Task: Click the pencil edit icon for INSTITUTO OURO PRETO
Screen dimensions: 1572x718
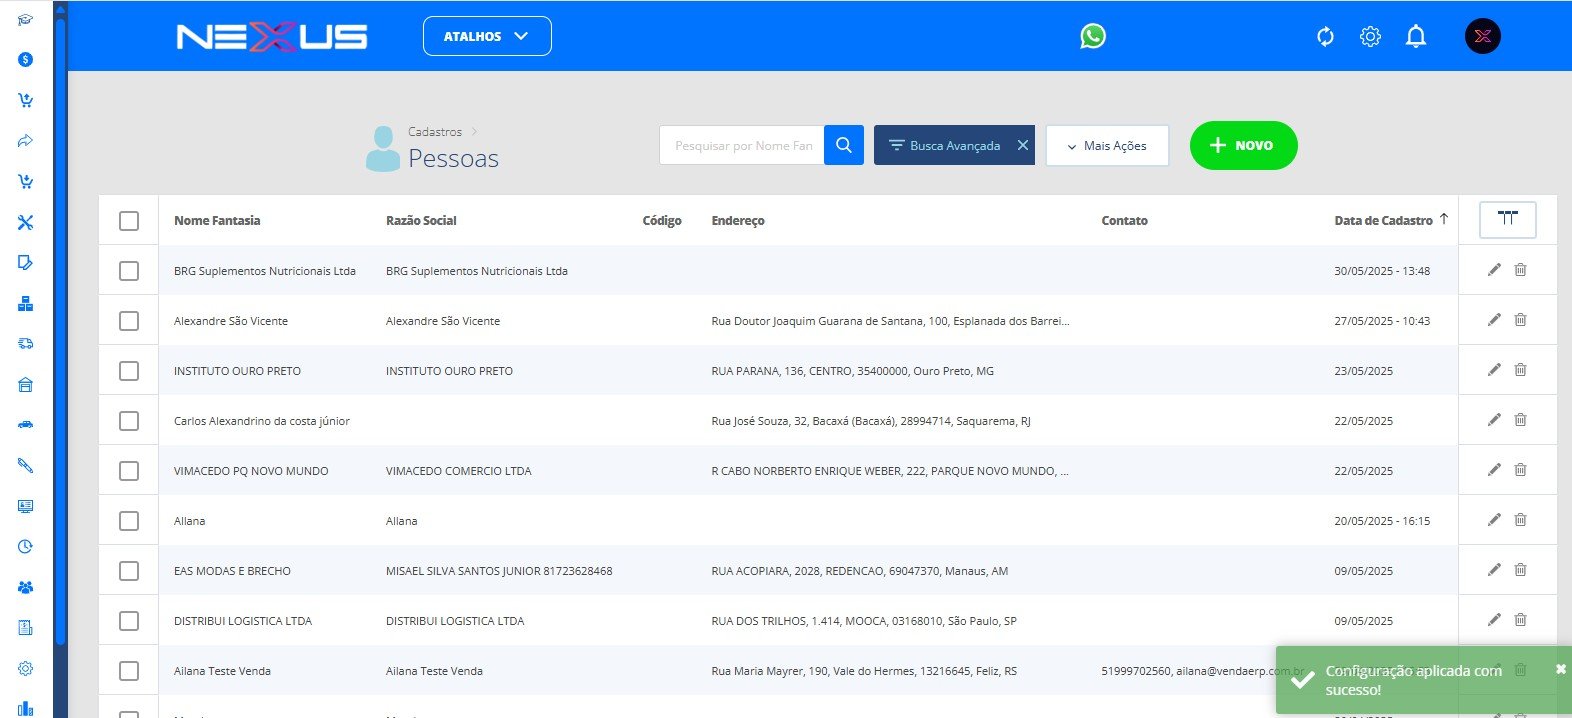Action: [x=1494, y=370]
